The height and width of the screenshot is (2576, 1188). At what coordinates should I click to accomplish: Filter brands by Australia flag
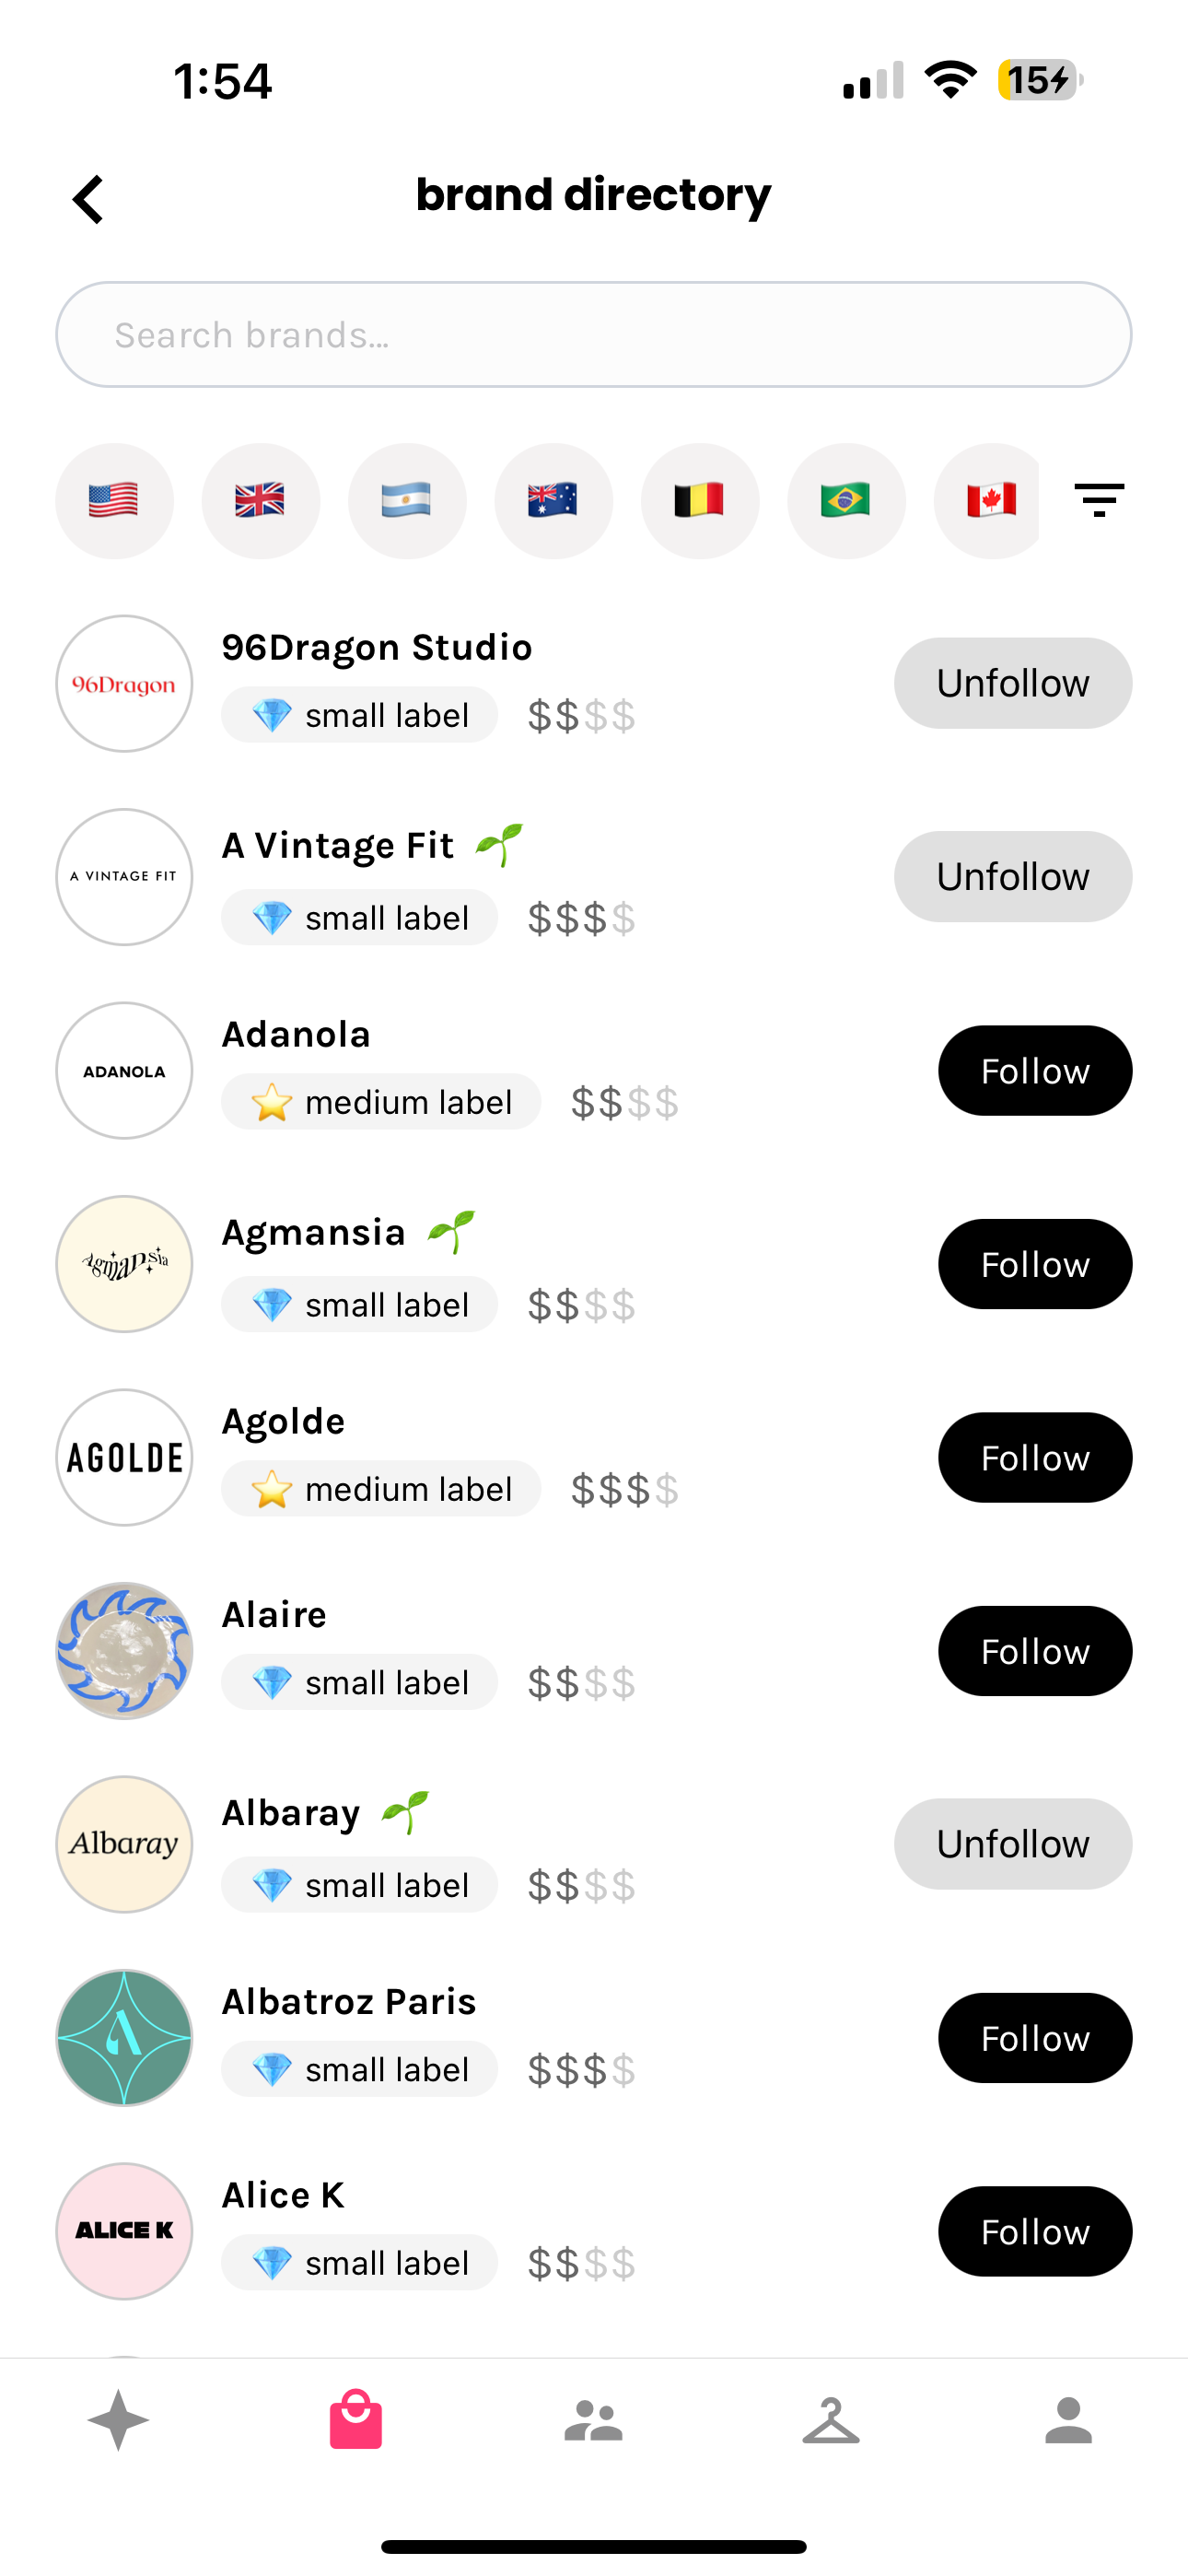click(553, 500)
